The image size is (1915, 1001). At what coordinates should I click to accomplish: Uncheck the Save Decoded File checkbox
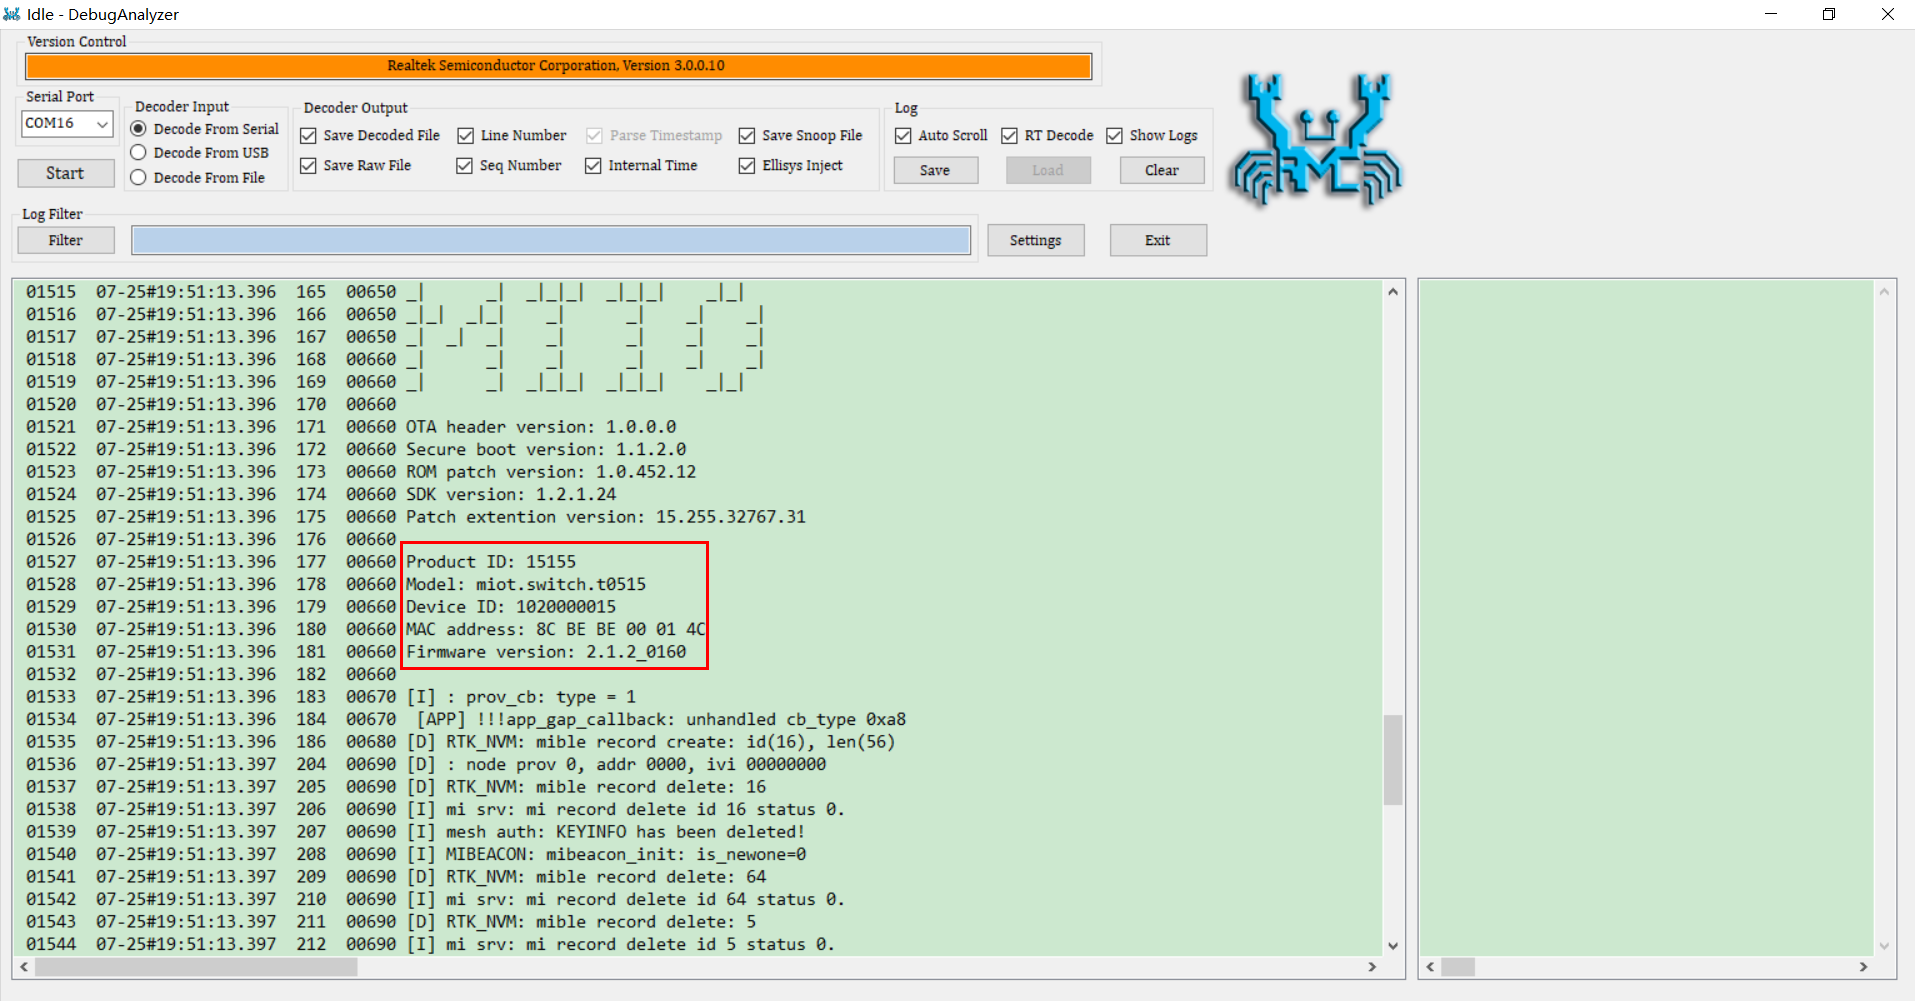click(x=309, y=136)
